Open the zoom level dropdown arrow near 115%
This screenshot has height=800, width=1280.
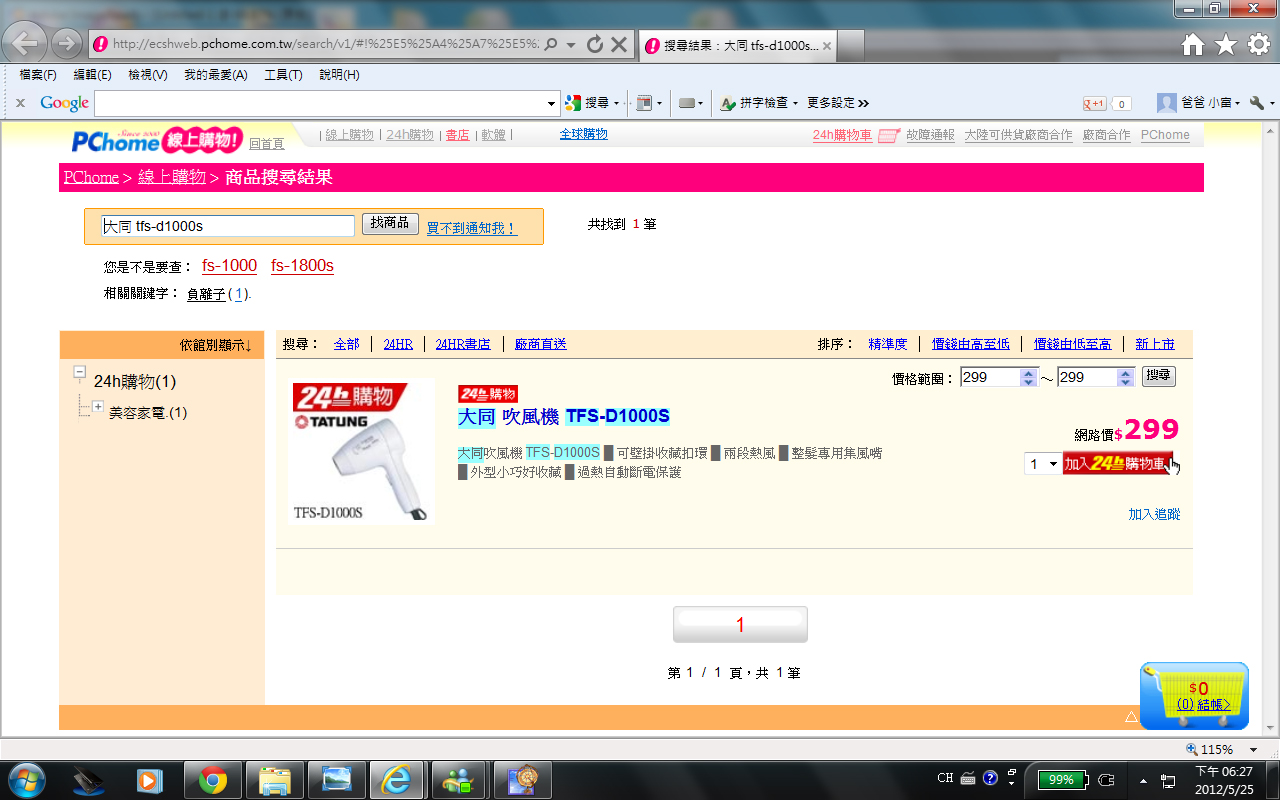pyautogui.click(x=1254, y=750)
